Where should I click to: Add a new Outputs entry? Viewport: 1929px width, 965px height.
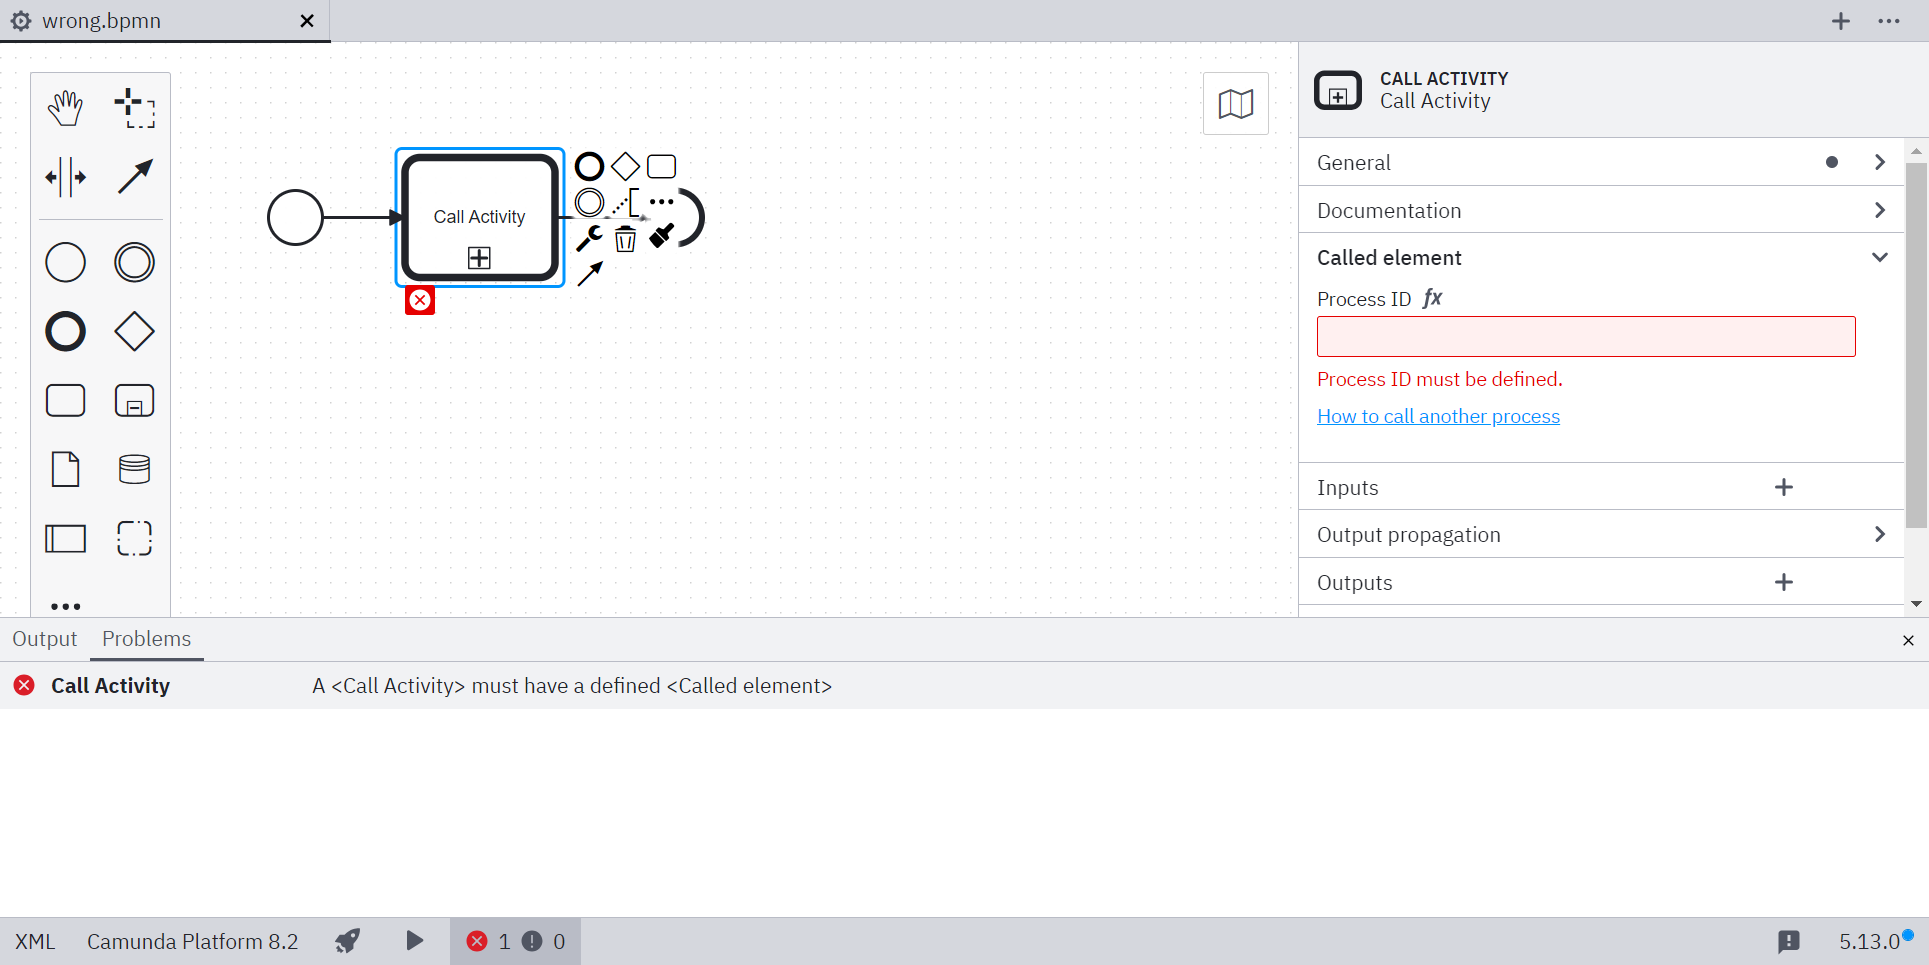point(1784,582)
